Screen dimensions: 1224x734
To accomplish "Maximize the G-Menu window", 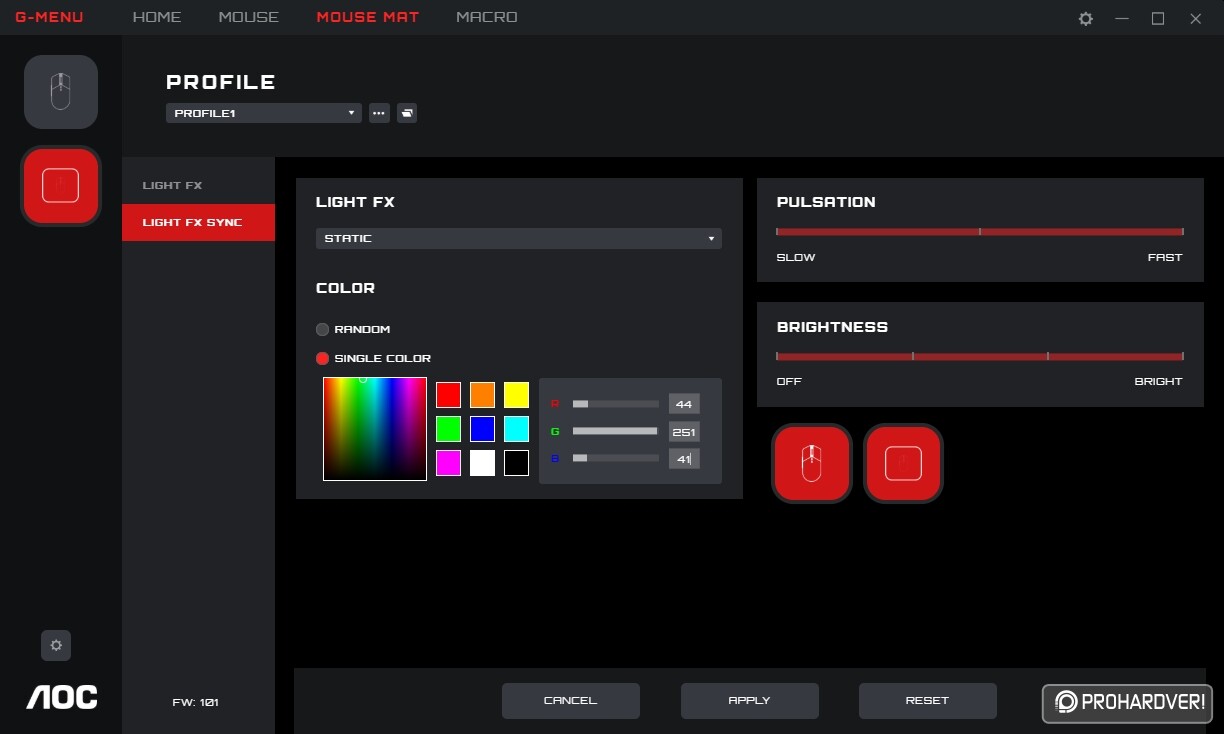I will tap(1158, 18).
